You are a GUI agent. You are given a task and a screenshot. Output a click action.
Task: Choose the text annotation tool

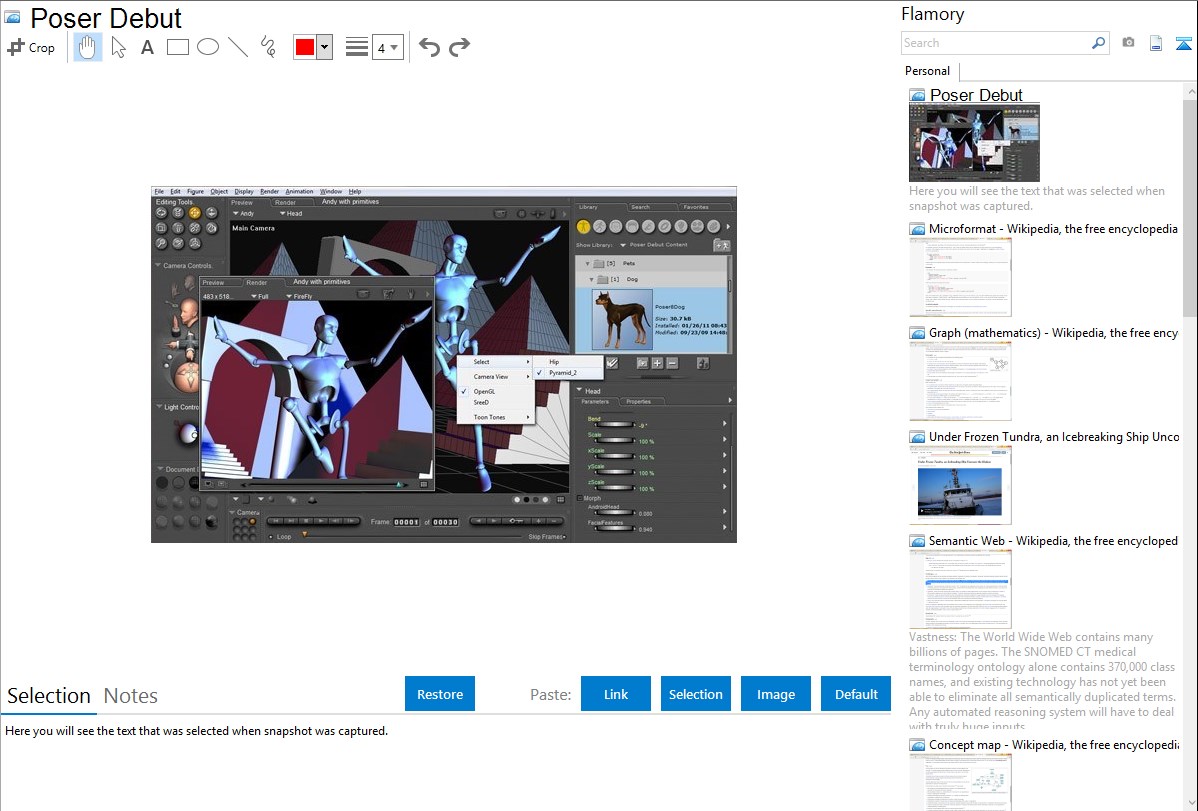[147, 47]
